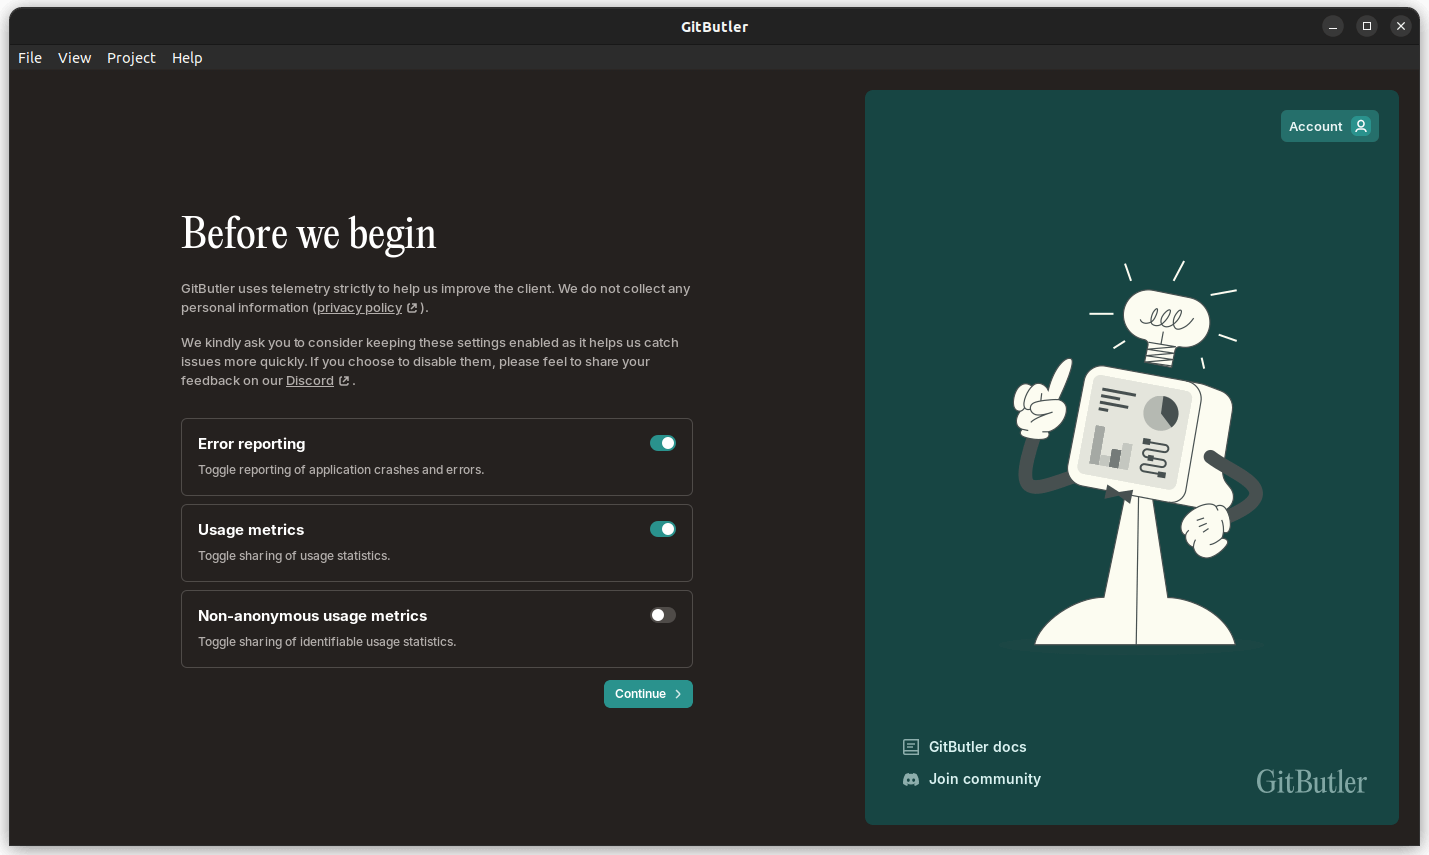This screenshot has height=855, width=1429.
Task: Click the external link icon after privacy policy
Action: [412, 307]
